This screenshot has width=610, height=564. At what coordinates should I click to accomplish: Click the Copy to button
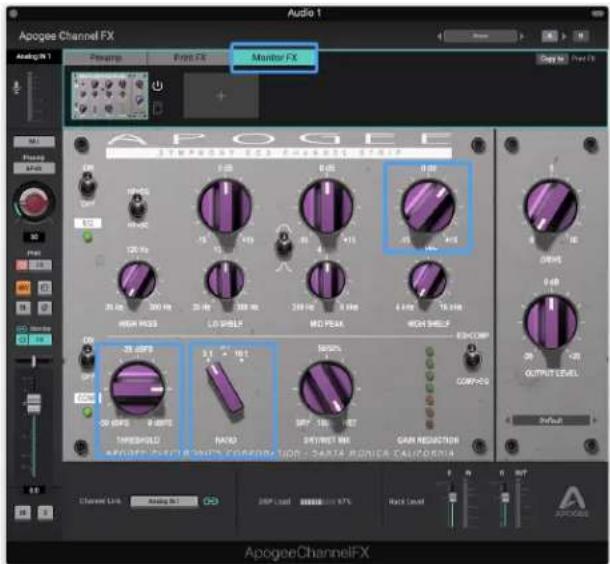[x=552, y=59]
